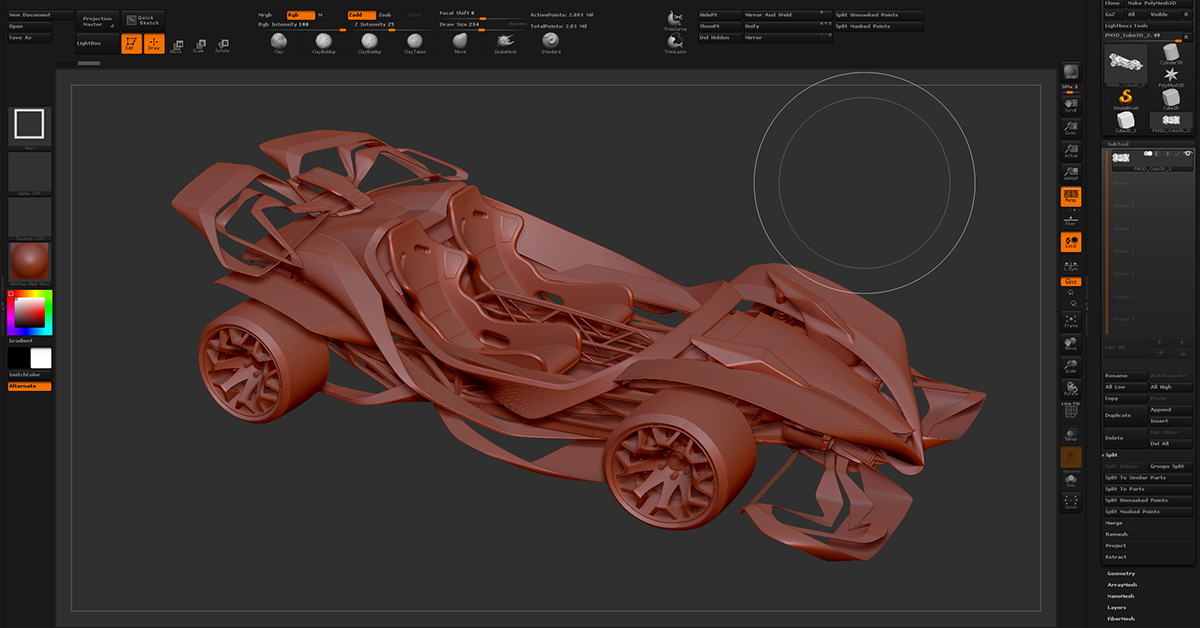Open the current stroke type thumbnail
The height and width of the screenshot is (628, 1200).
tap(29, 127)
